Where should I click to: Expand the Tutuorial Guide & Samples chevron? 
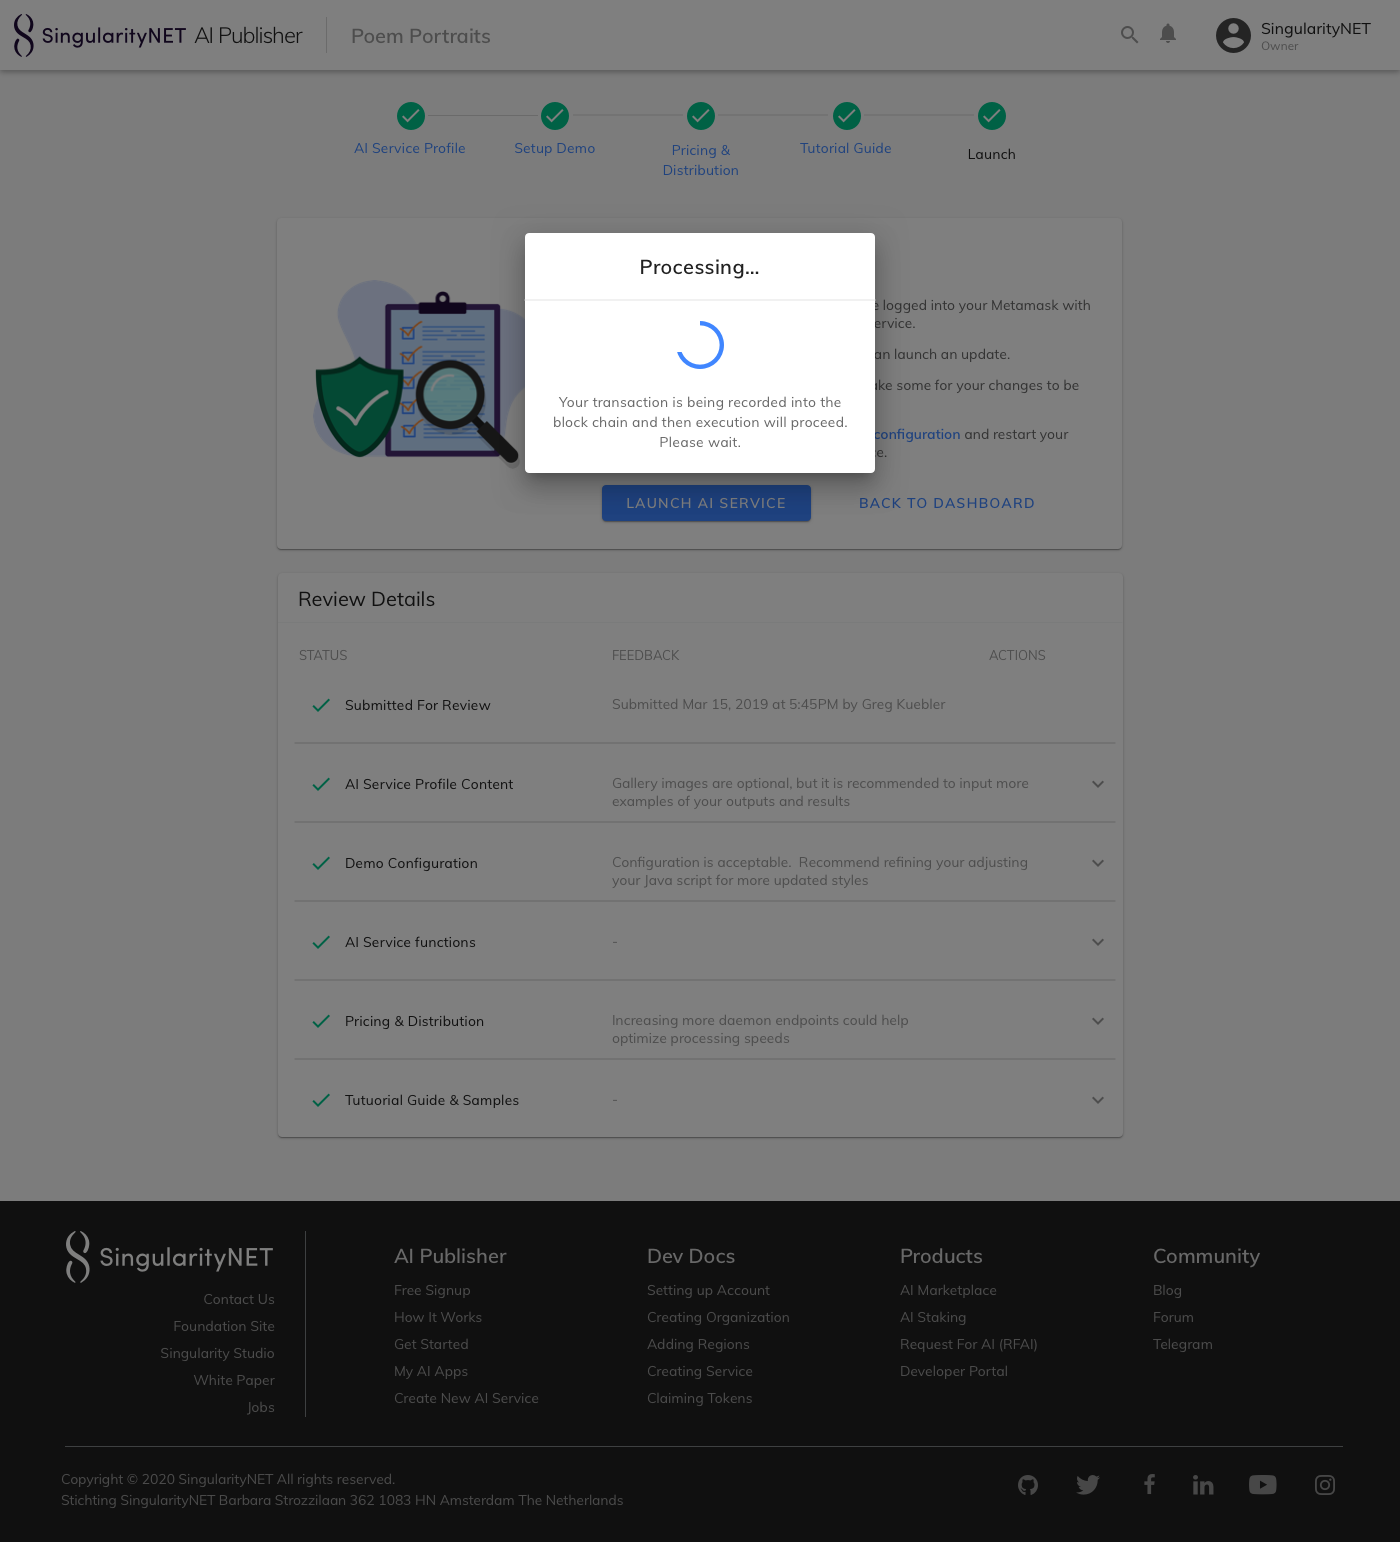[x=1098, y=1100]
